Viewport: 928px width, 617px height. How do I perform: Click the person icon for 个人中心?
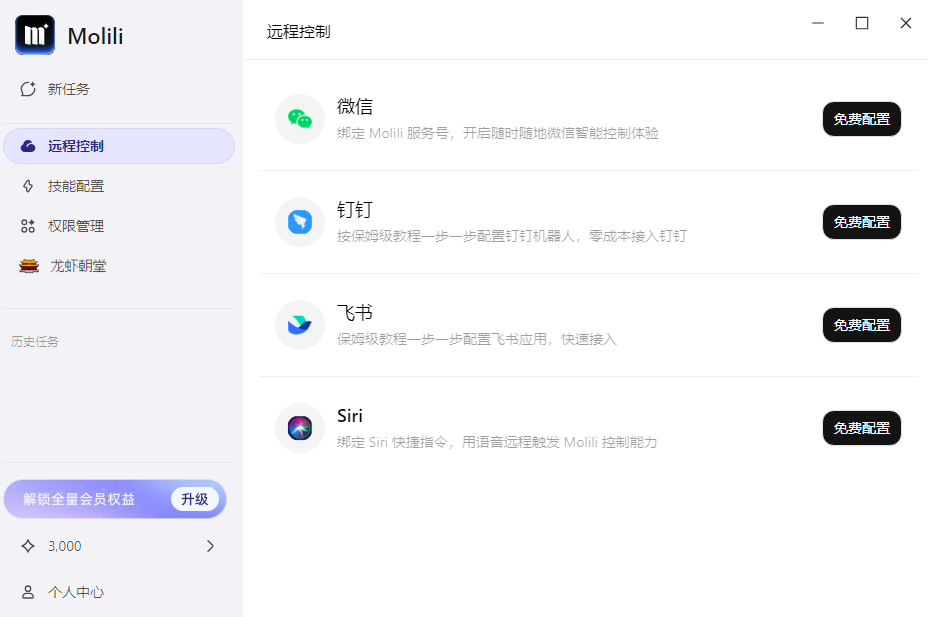[x=28, y=592]
